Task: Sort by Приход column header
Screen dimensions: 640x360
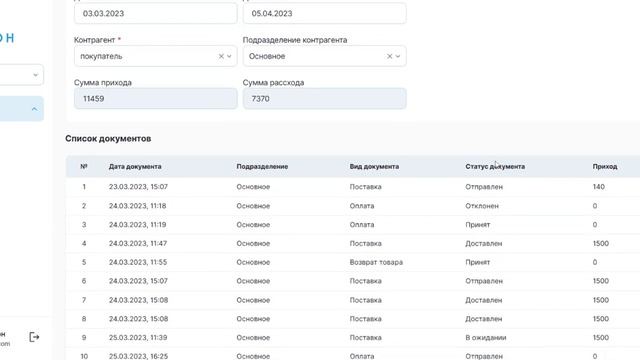Action: 605,167
